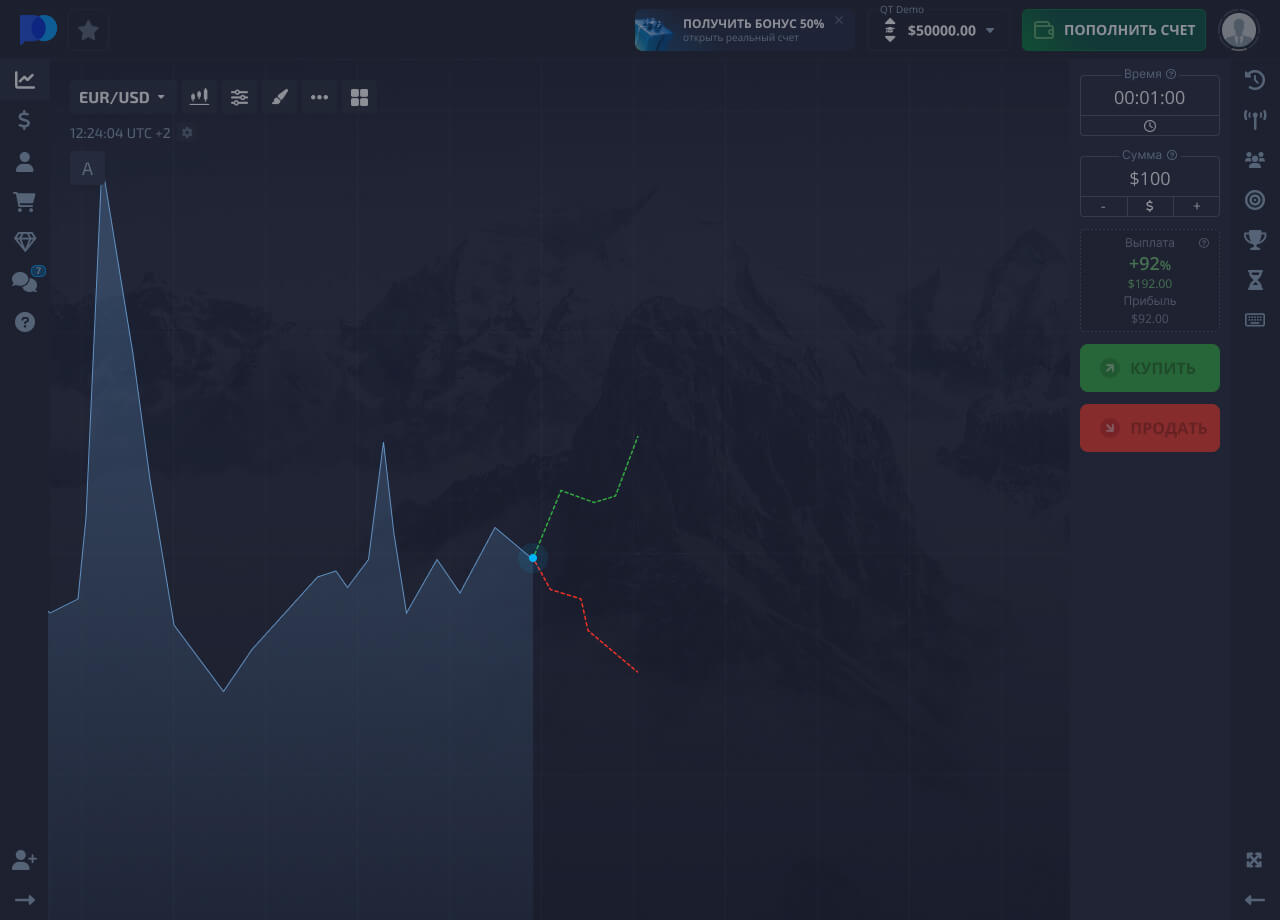Increase trade amount with plus button
This screenshot has width=1280, height=920.
1196,206
